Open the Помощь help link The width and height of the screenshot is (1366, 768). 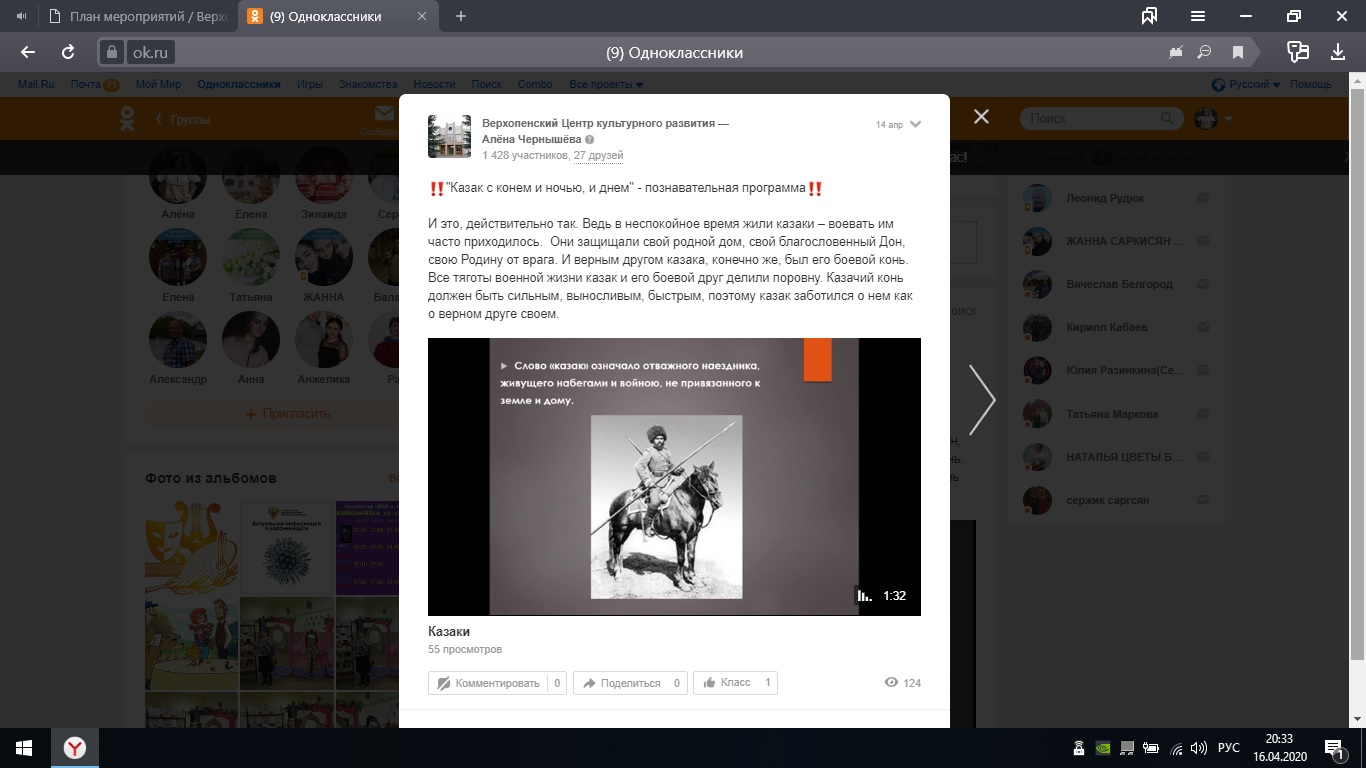click(1310, 85)
